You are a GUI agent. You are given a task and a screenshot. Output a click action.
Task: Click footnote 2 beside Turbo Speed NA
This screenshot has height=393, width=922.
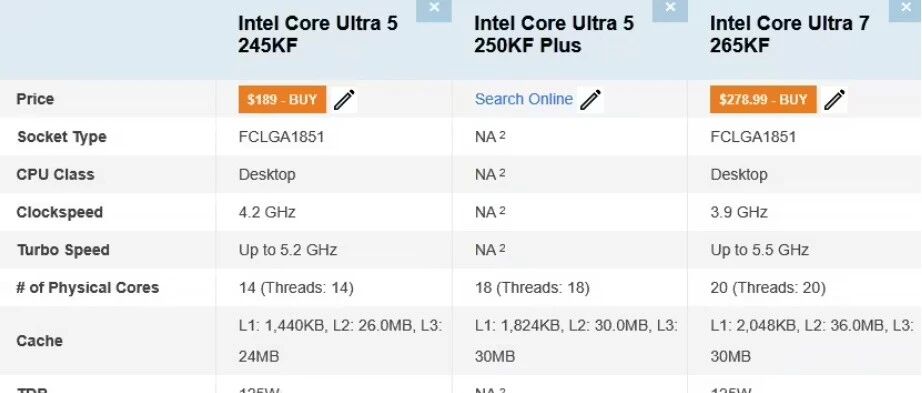point(502,248)
